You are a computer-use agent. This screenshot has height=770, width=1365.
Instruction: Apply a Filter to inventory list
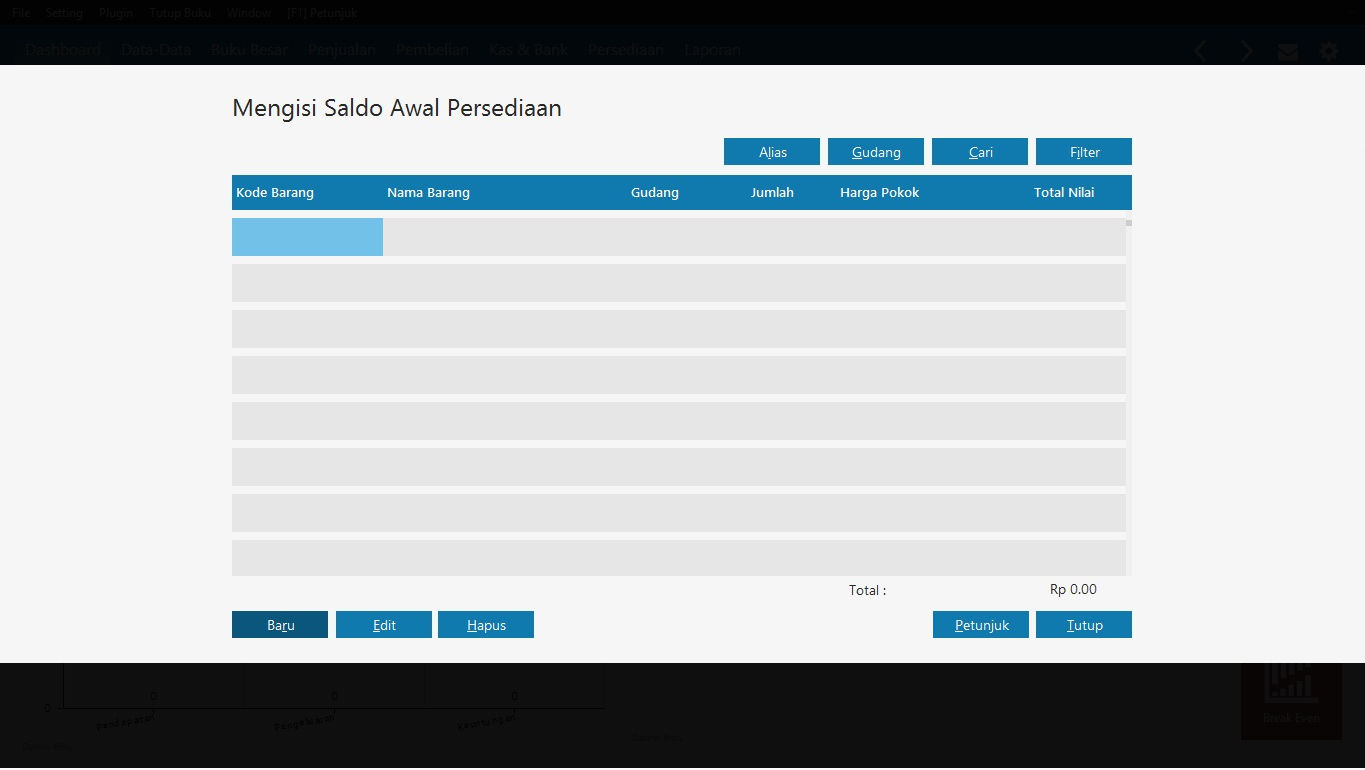click(x=1084, y=152)
